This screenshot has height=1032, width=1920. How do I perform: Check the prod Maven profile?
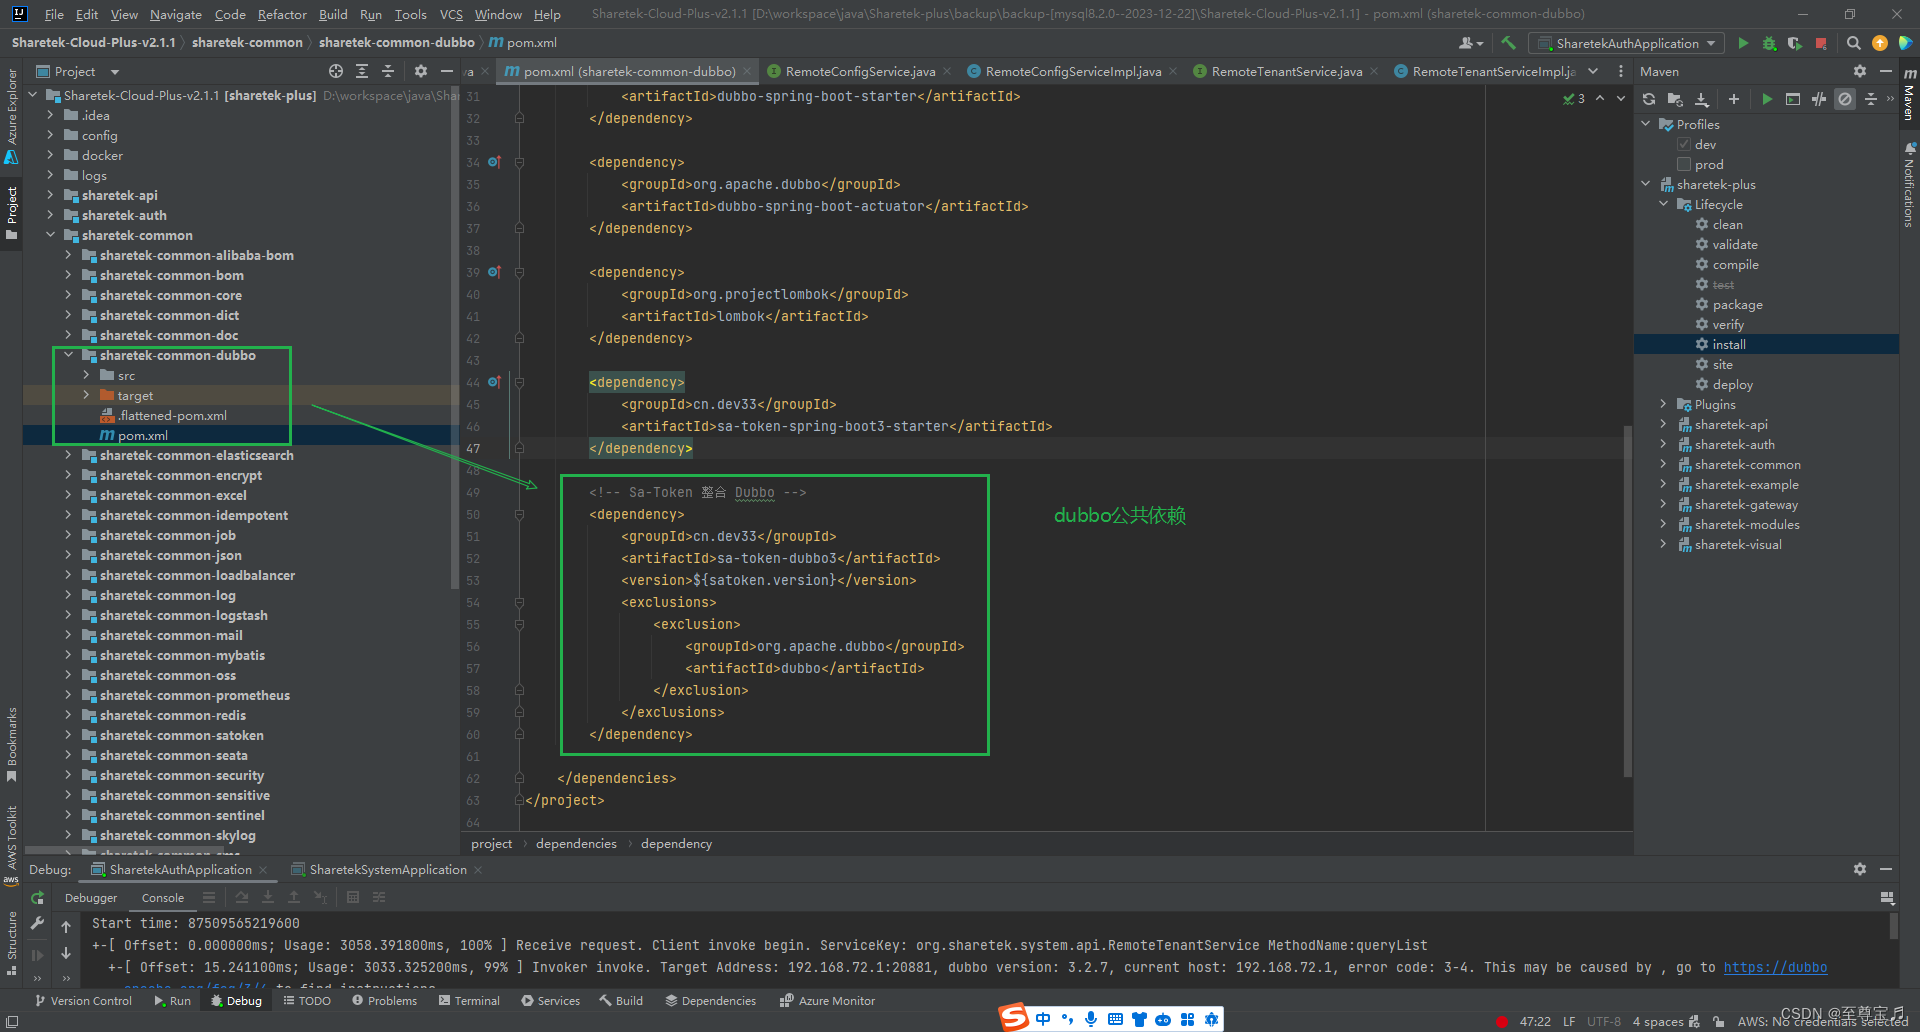coord(1684,164)
